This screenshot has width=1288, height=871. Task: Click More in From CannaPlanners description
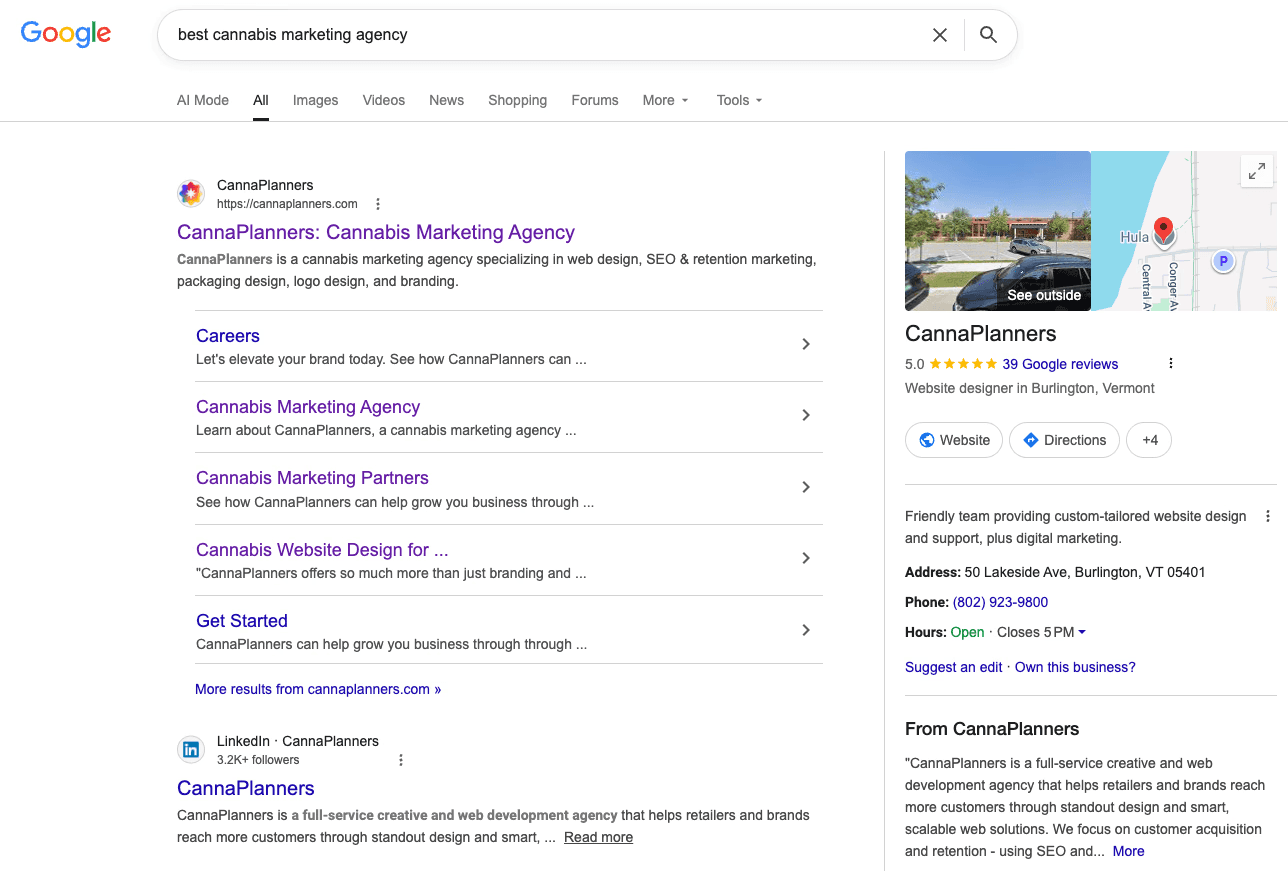coord(1128,851)
